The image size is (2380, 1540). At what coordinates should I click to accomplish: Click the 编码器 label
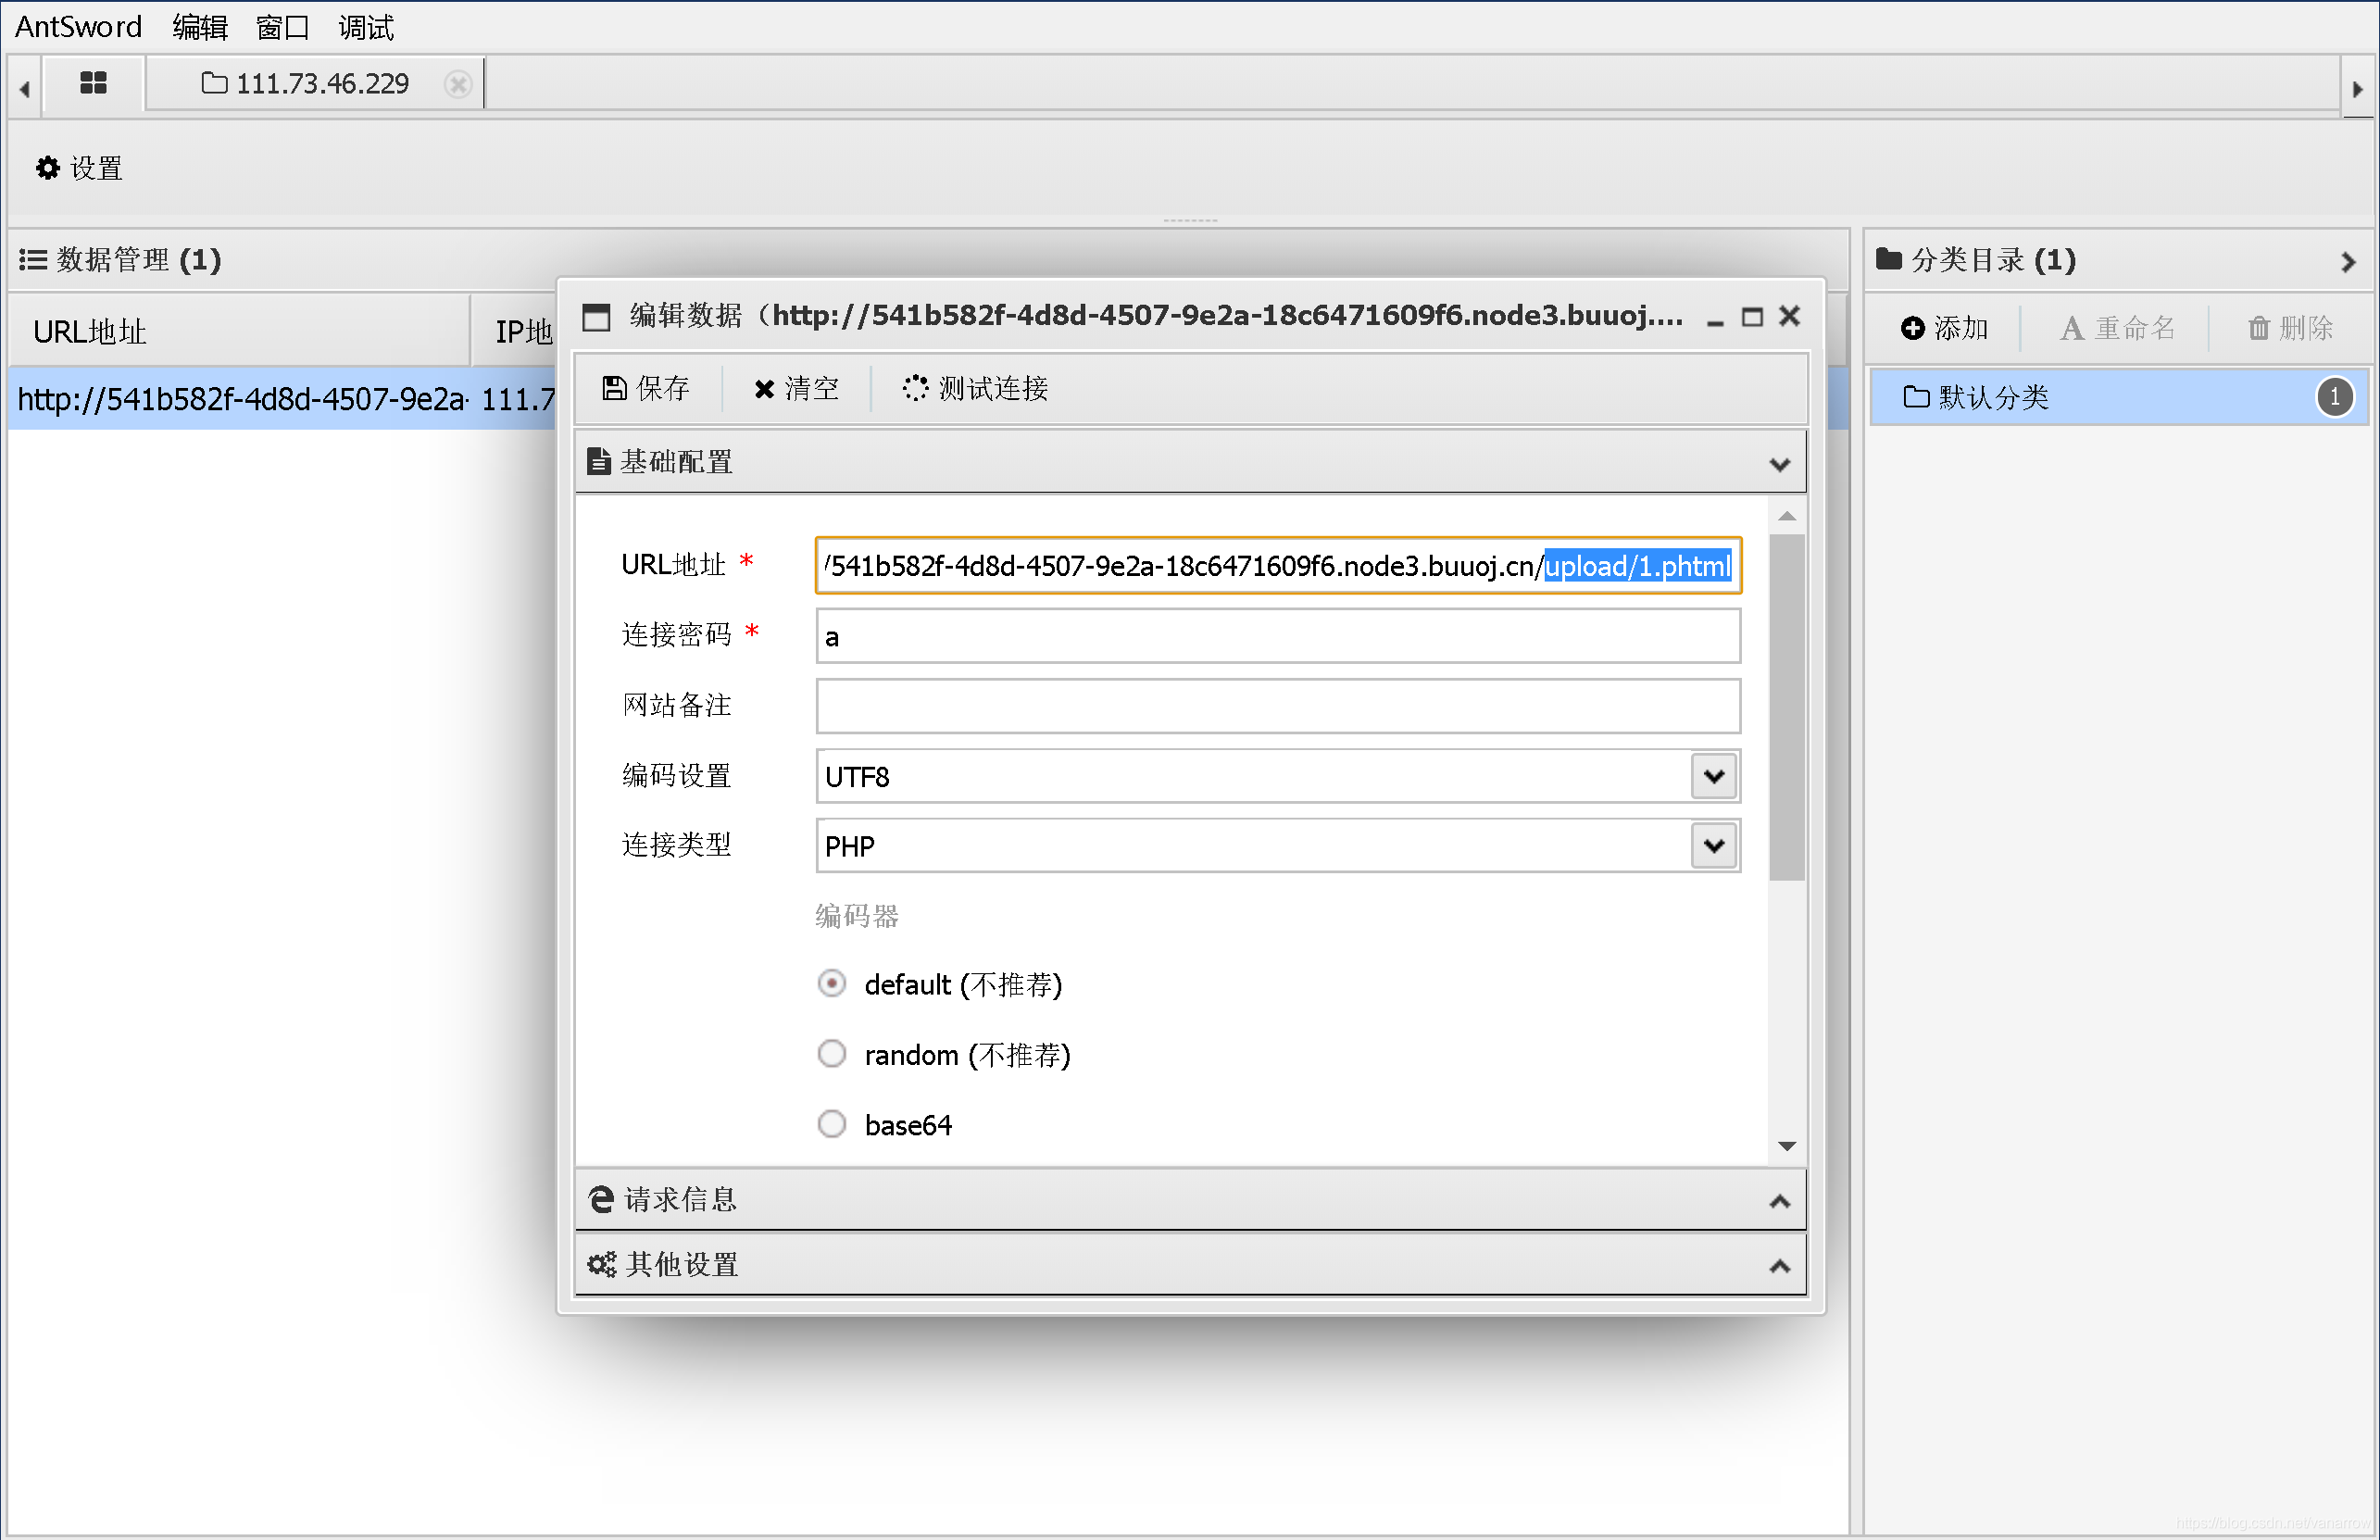point(857,915)
